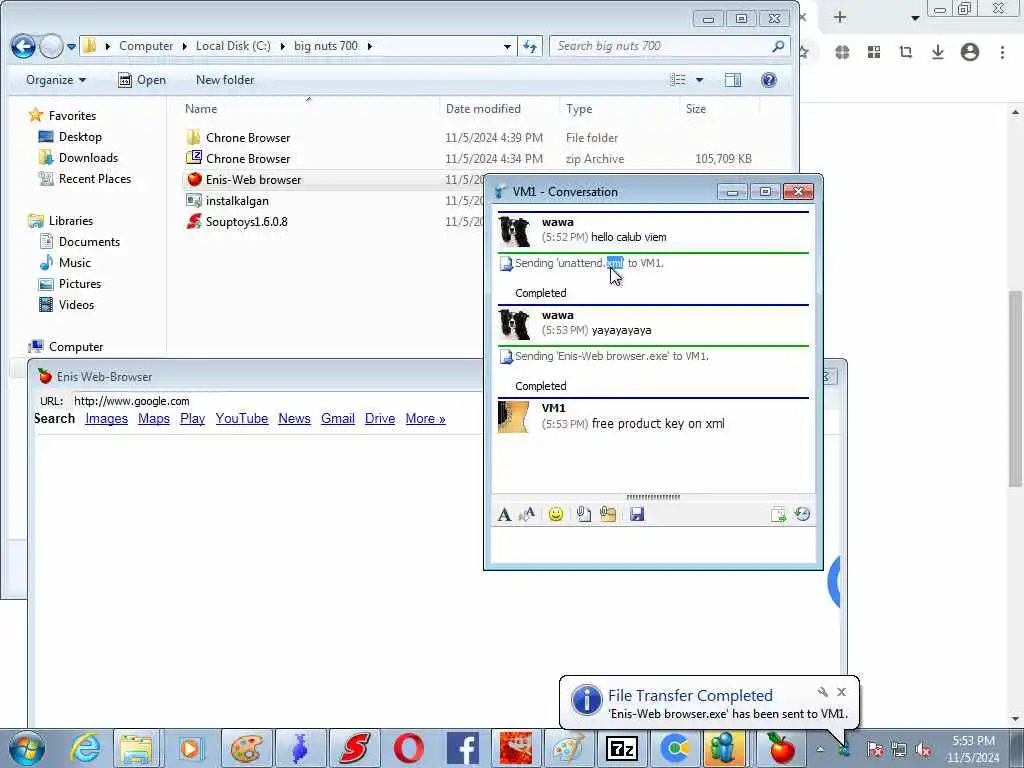The image size is (1024, 768).
Task: Open Gmail link in Enis browser
Action: (x=338, y=419)
